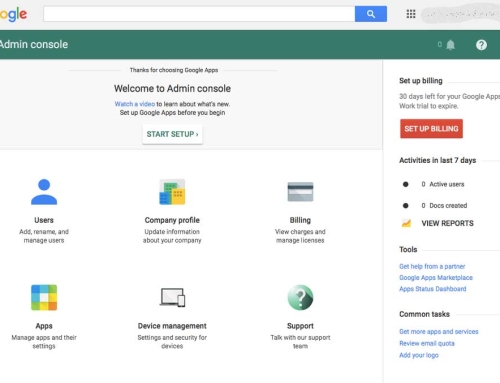Open Review email quota link
The width and height of the screenshot is (500, 383).
(x=427, y=343)
